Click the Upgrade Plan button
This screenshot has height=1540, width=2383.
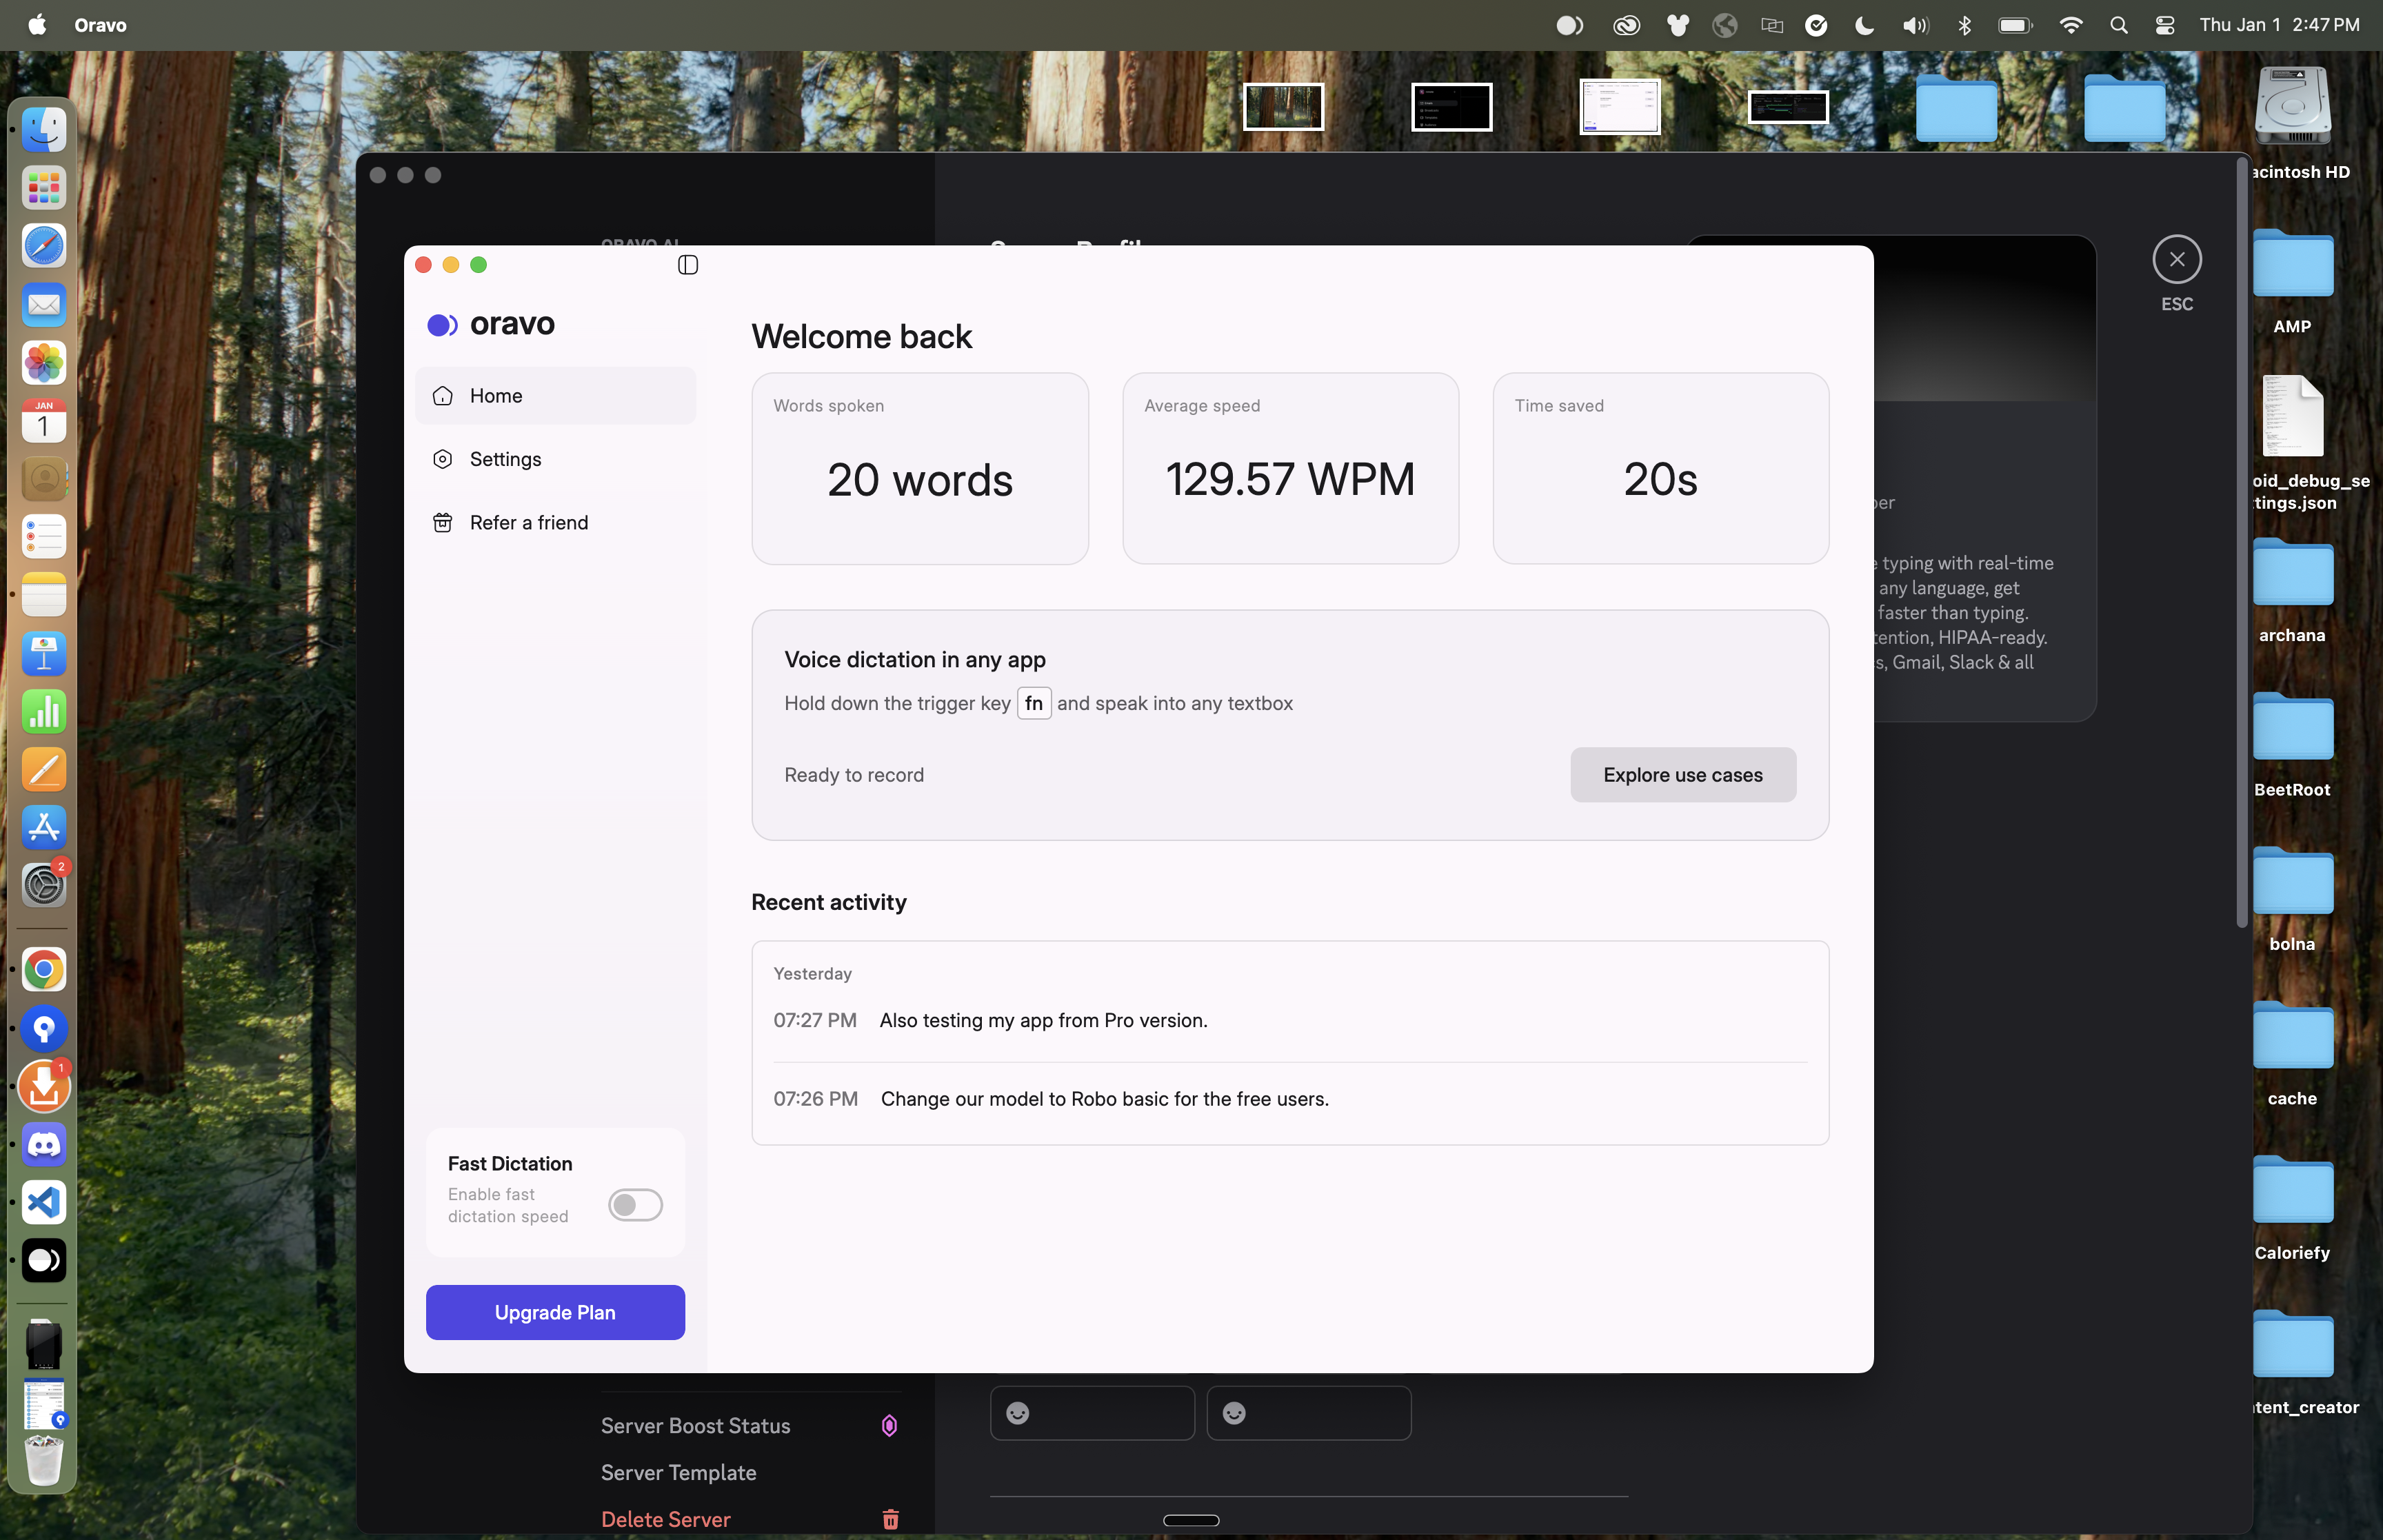555,1312
